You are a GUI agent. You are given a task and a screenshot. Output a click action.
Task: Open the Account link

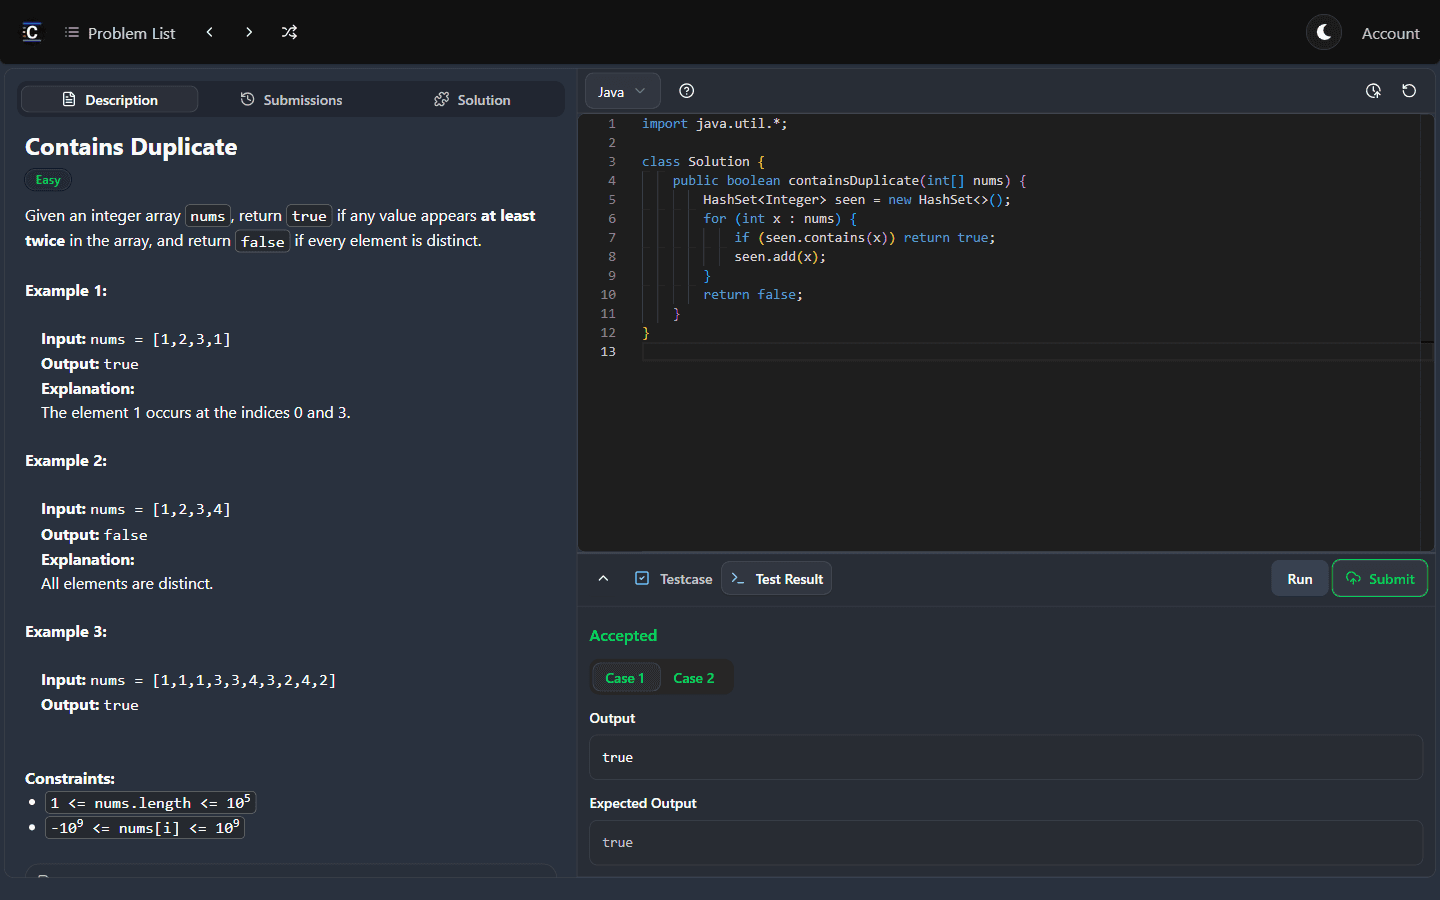1390,33
